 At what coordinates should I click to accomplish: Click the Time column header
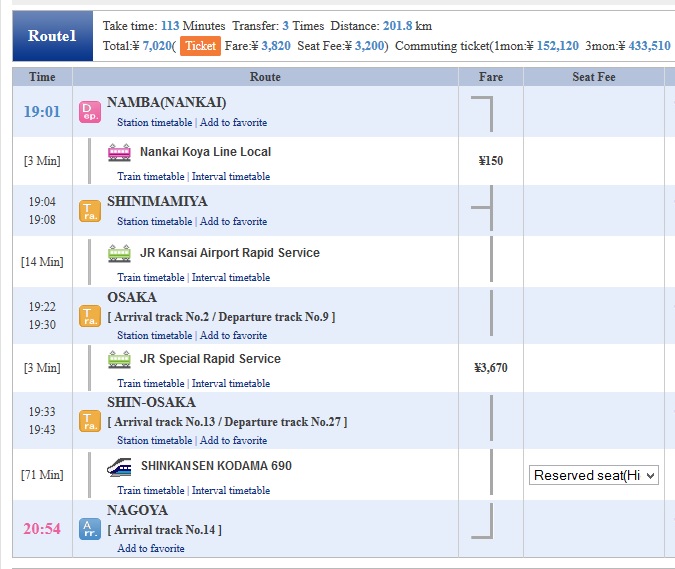pos(42,77)
